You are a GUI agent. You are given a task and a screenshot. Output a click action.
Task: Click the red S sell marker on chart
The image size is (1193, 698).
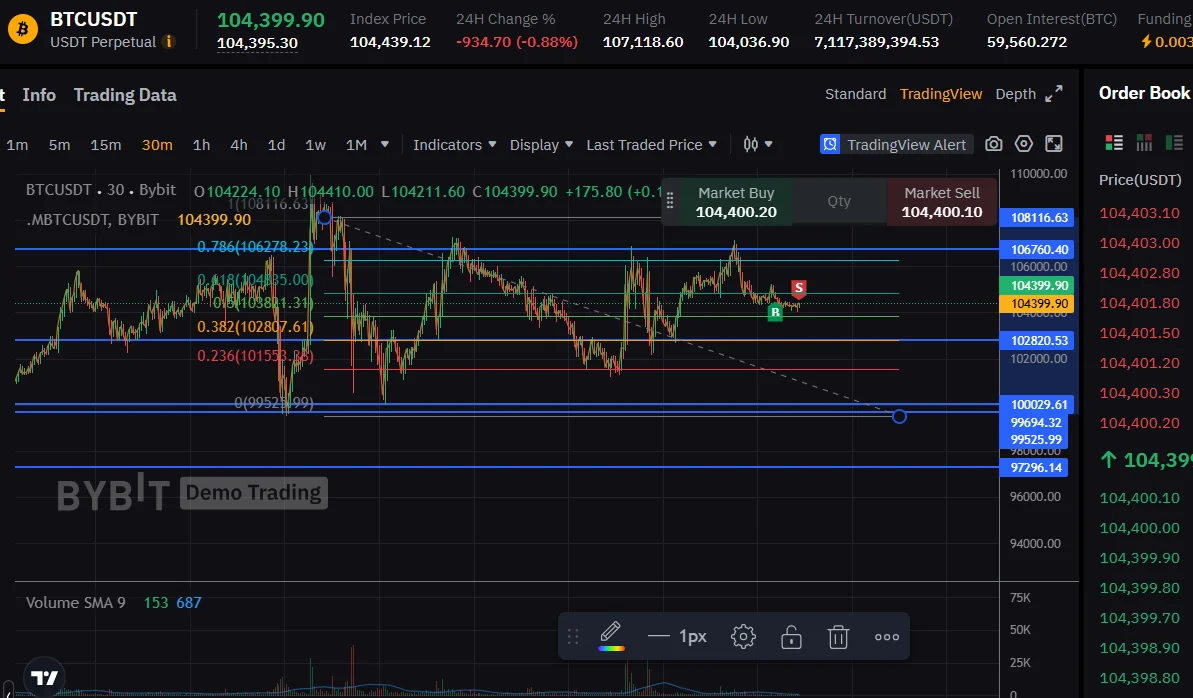(x=798, y=288)
